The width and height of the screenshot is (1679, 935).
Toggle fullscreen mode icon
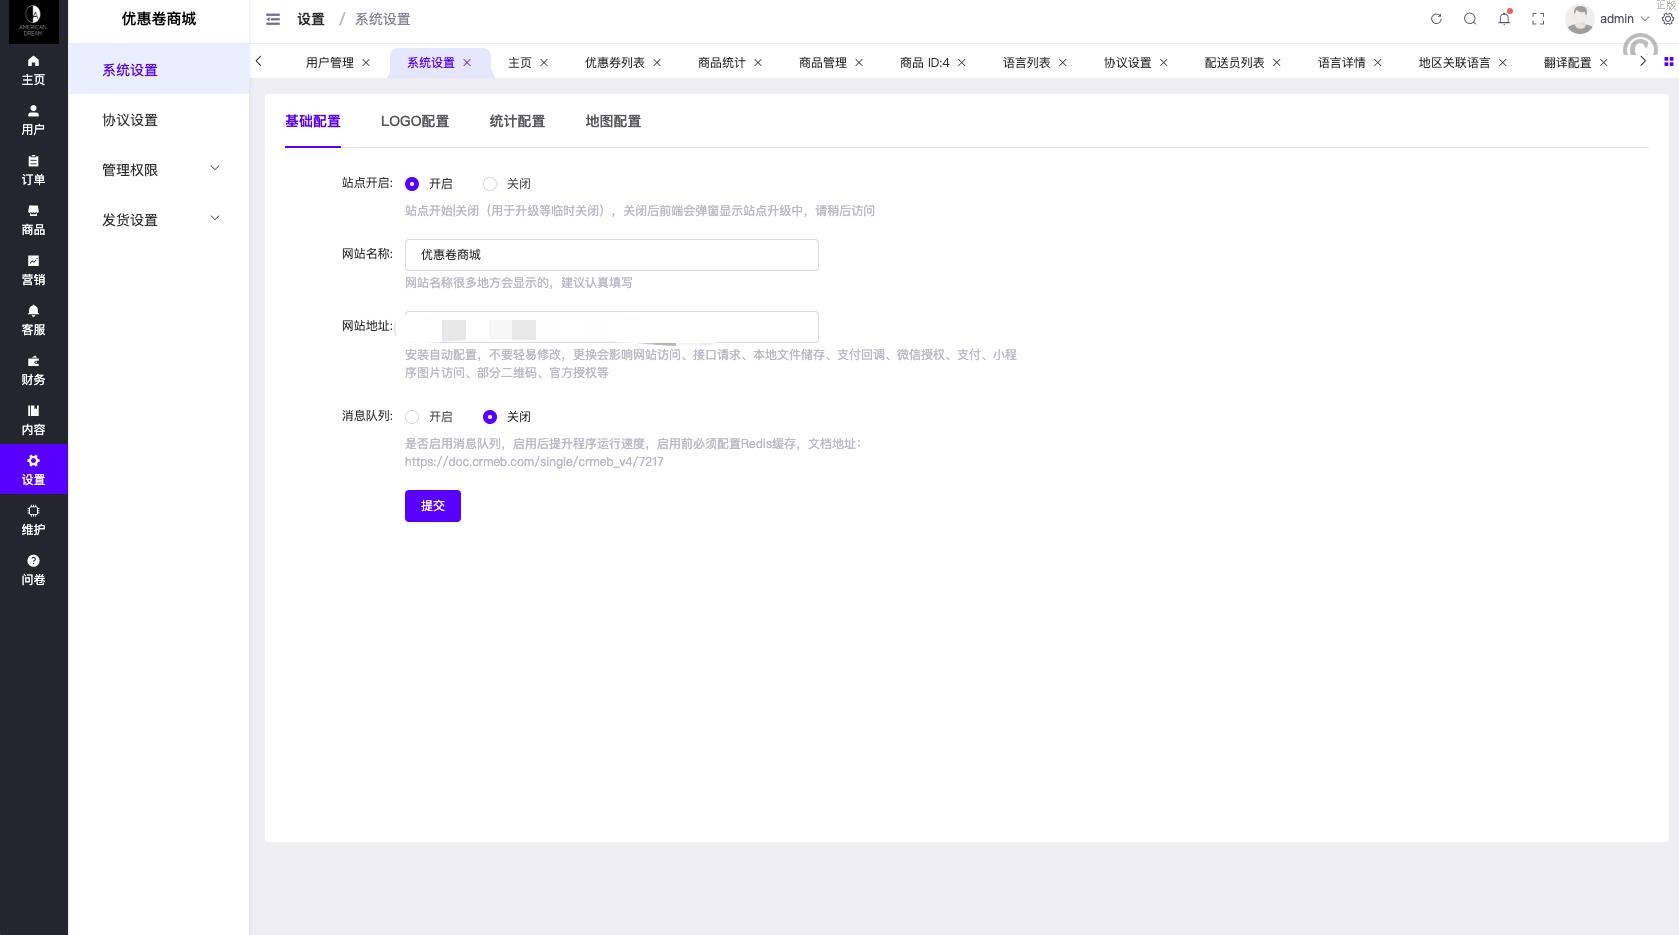click(x=1538, y=19)
